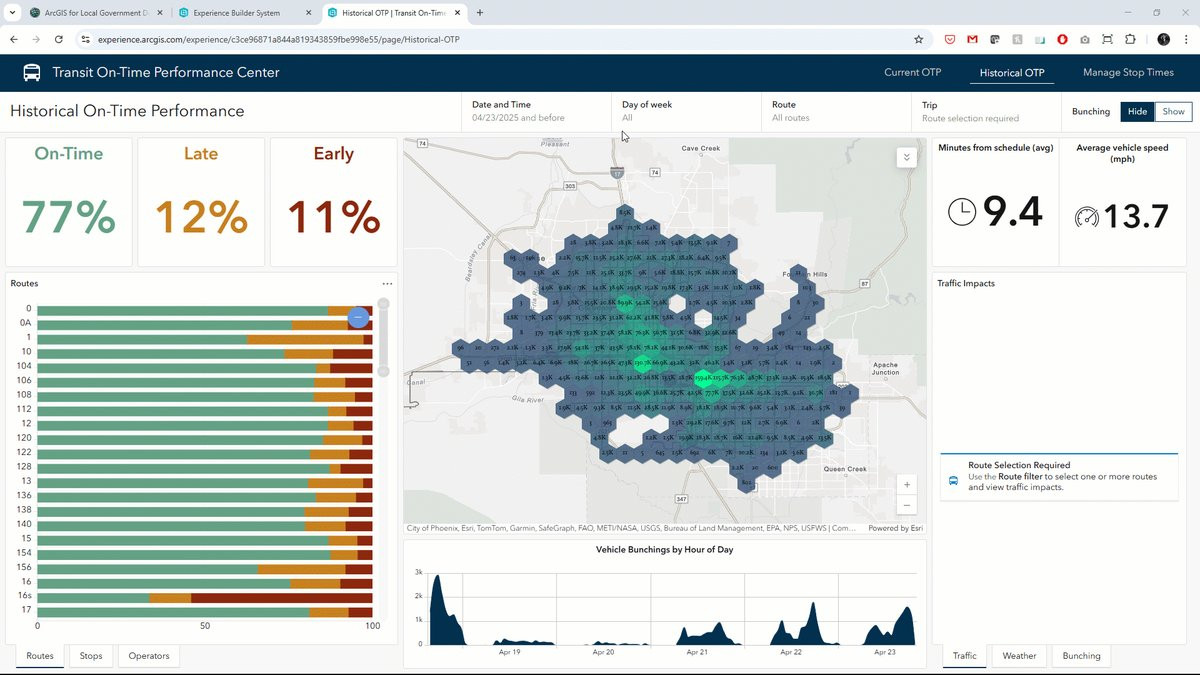Click the clock icon beside 9.4
The width and height of the screenshot is (1200, 675).
961,212
